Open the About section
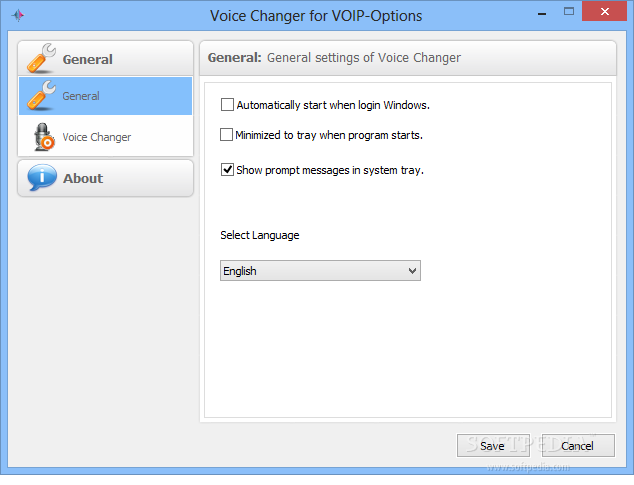The height and width of the screenshot is (485, 634). pos(106,178)
